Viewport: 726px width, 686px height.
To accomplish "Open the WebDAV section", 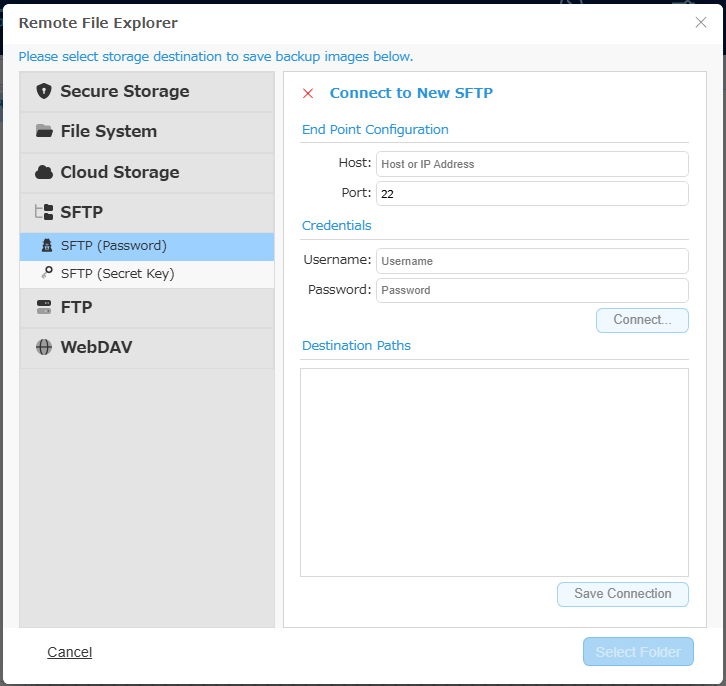I will pos(147,348).
